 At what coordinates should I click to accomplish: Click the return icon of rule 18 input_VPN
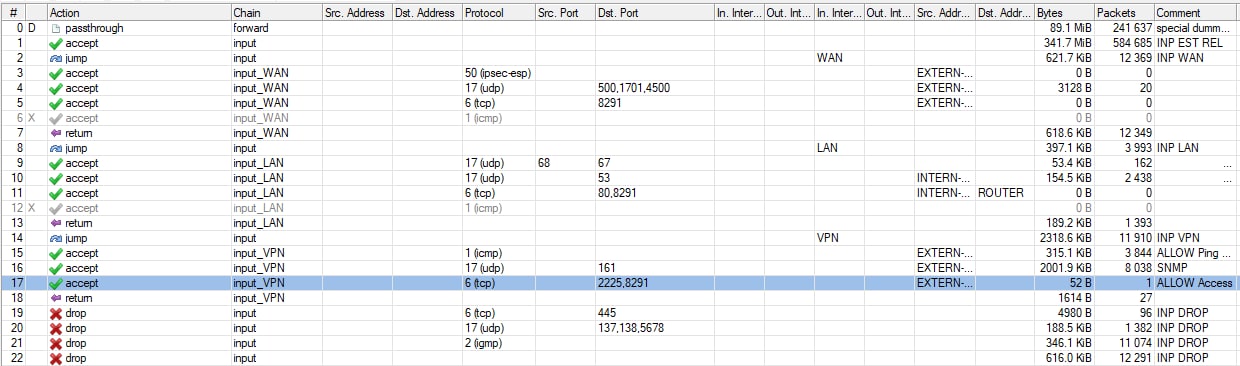[55, 298]
